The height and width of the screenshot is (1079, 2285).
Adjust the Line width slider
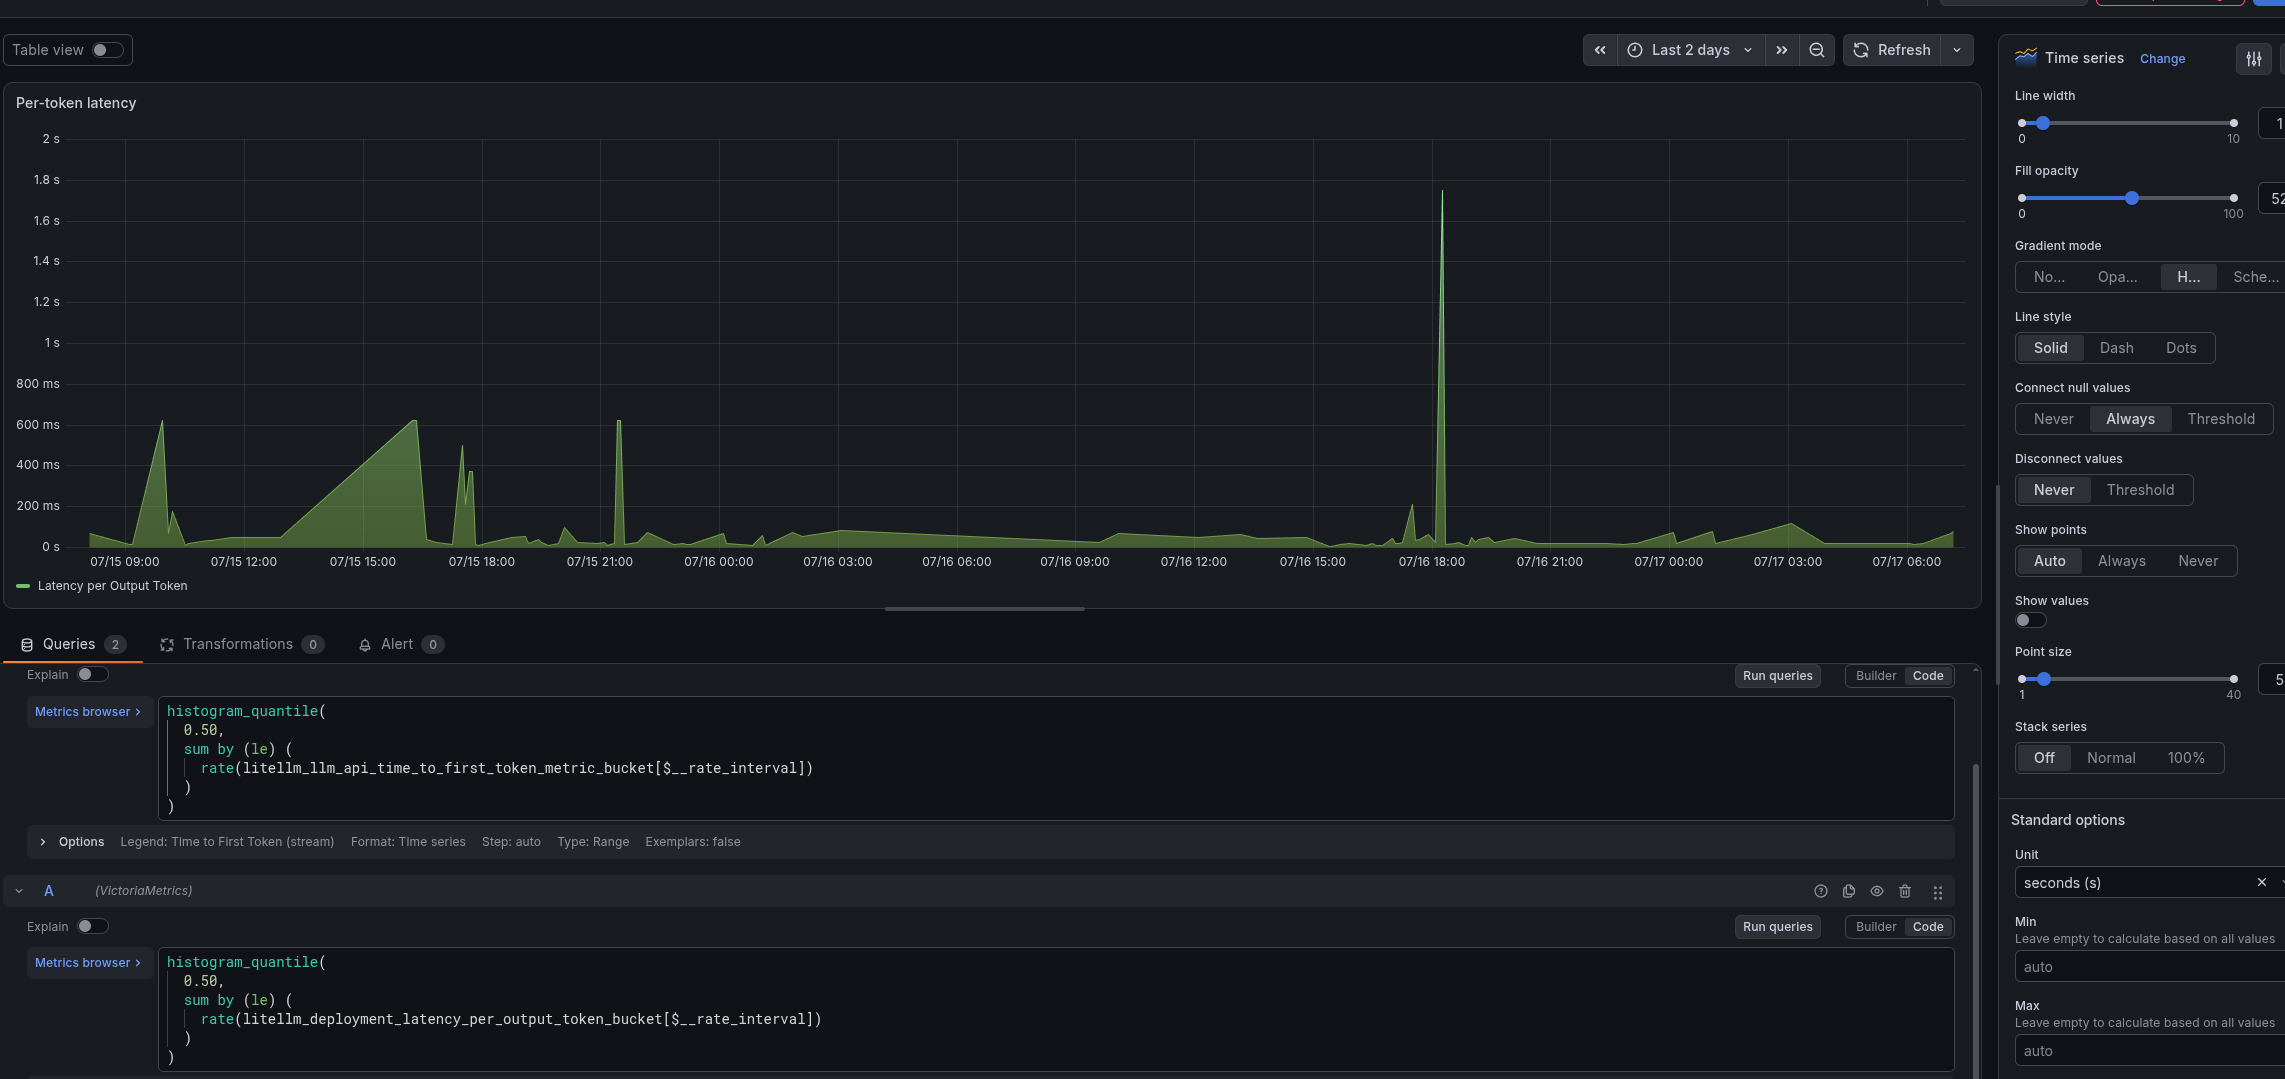pos(2127,123)
